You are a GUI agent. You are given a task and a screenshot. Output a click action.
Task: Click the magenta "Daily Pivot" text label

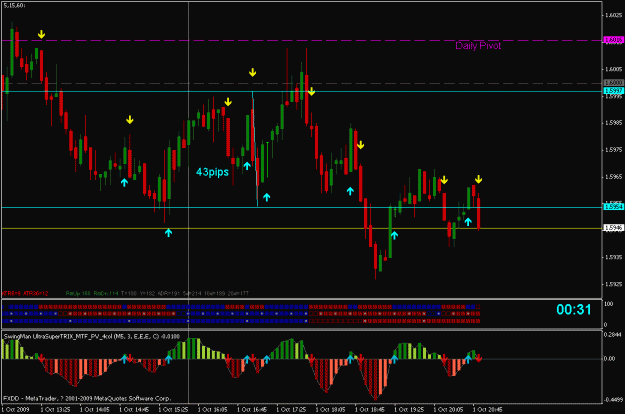click(x=478, y=46)
